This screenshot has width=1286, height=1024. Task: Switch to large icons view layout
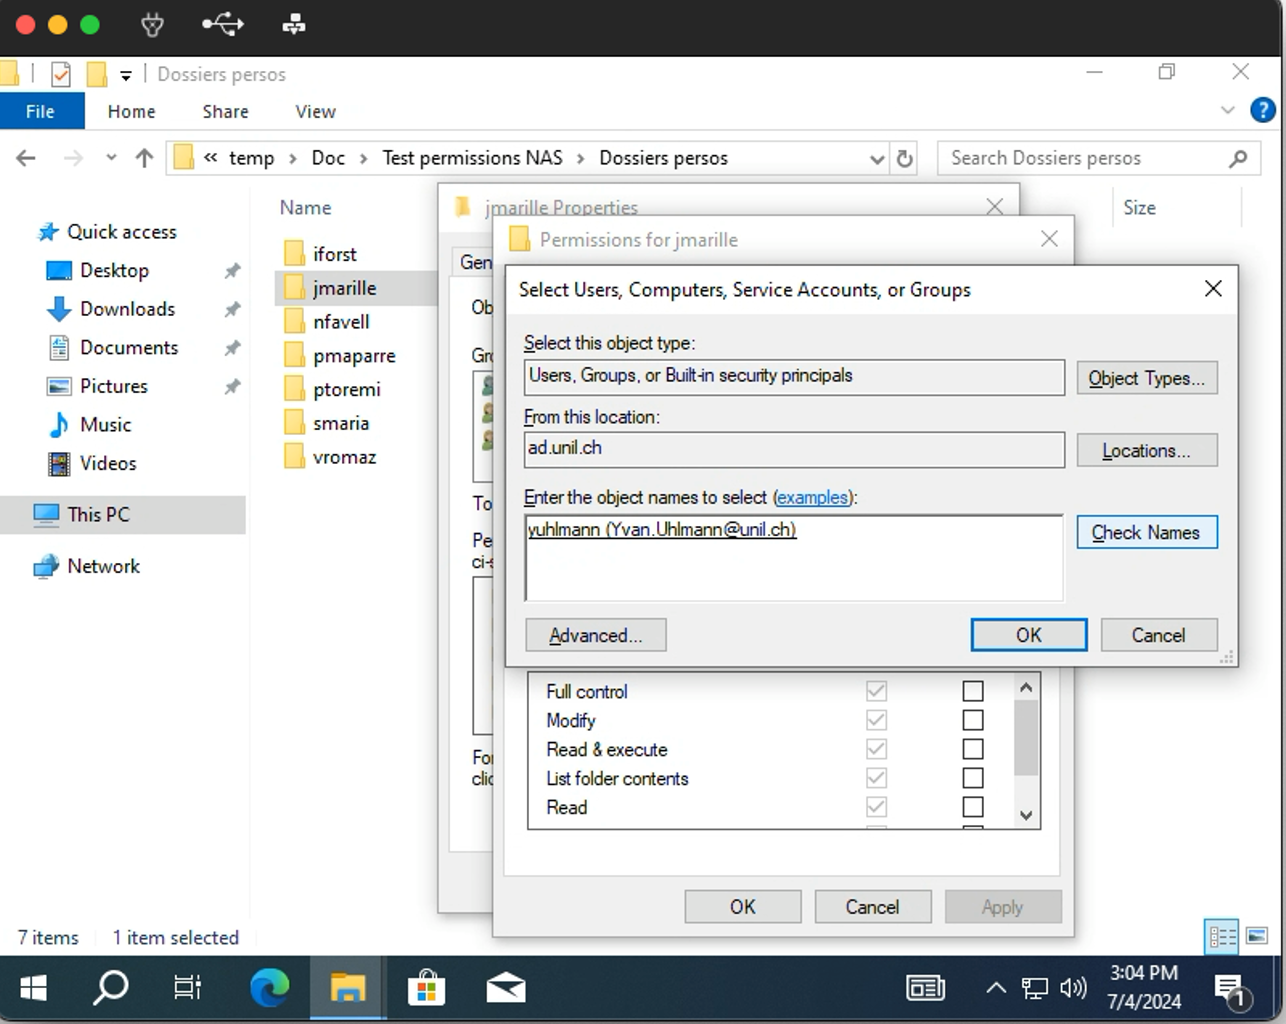pyautogui.click(x=1257, y=937)
